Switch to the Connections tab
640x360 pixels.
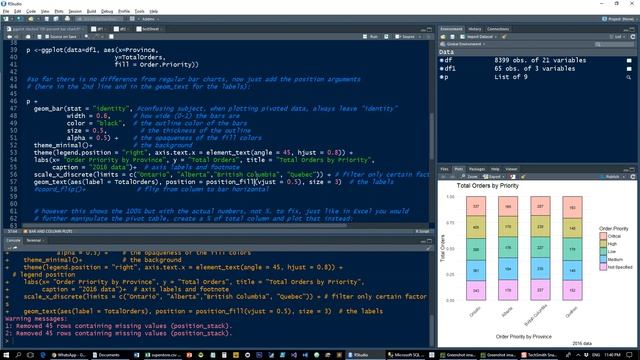498,29
